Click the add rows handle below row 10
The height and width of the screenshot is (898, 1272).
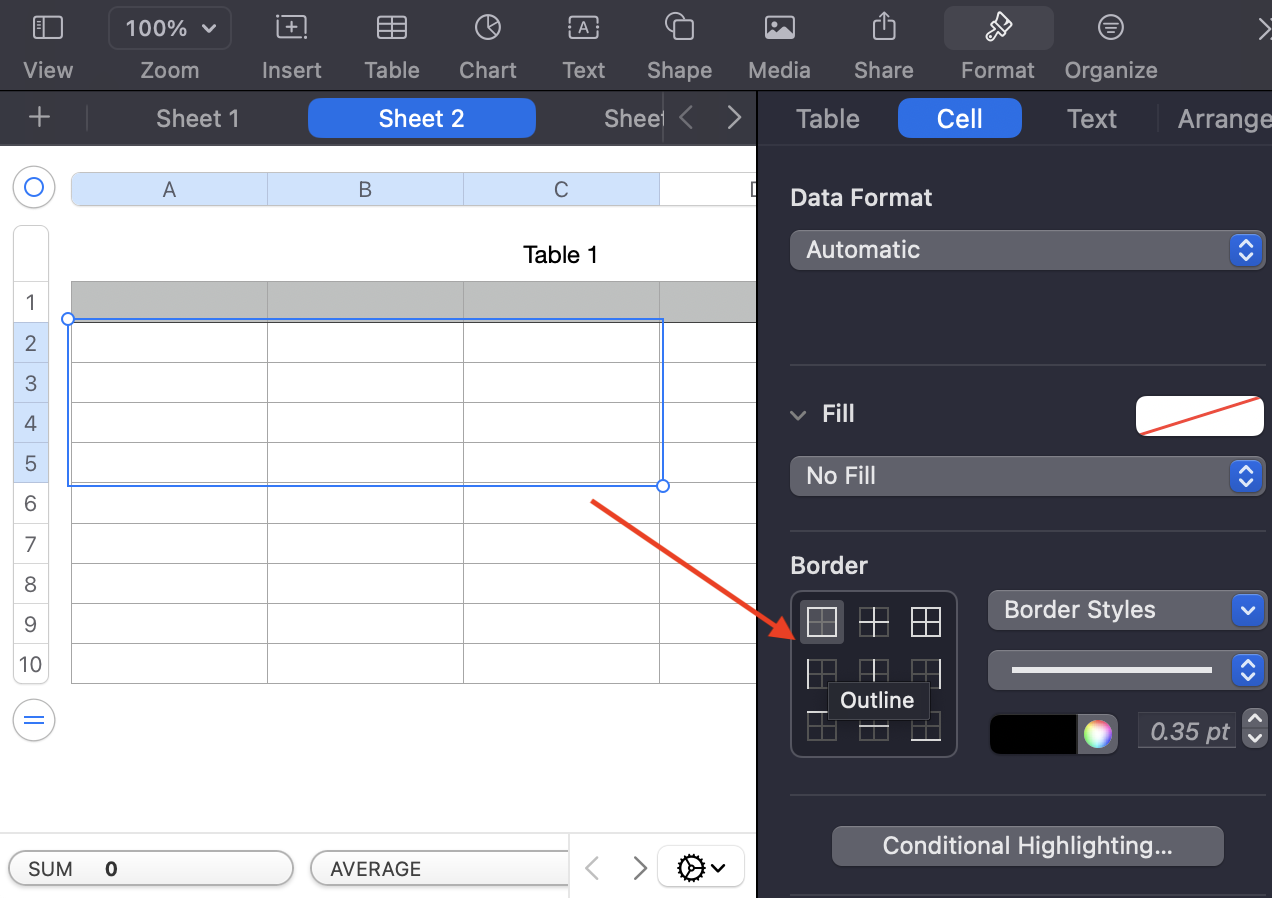click(34, 720)
